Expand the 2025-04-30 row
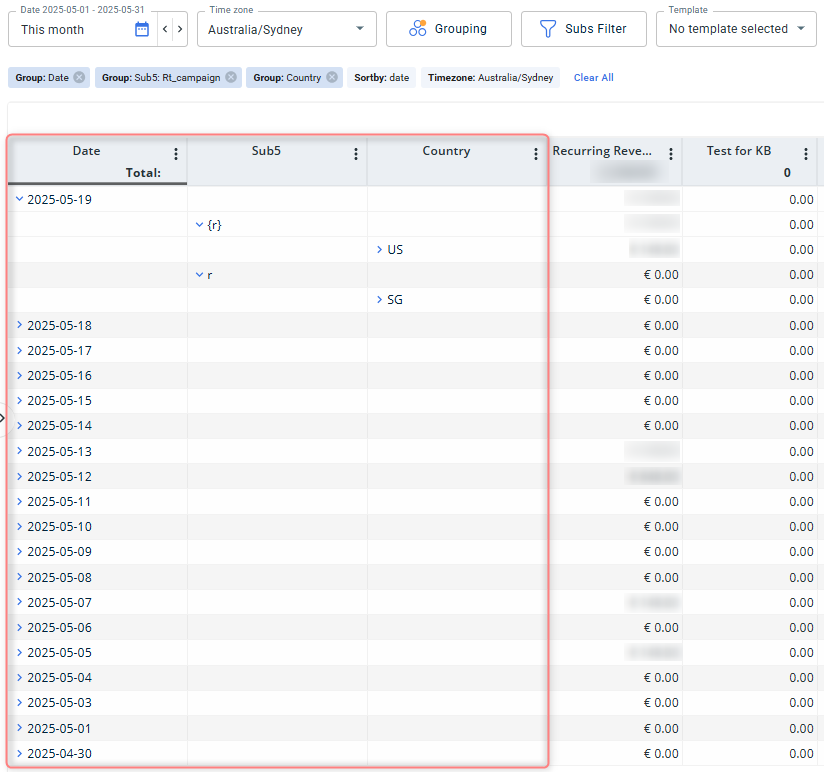Viewport: 824px width, 772px height. [x=19, y=753]
